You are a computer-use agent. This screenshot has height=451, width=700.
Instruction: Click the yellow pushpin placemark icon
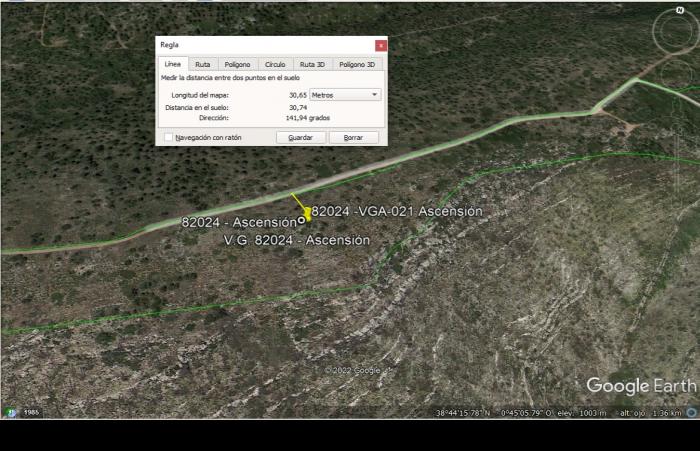click(307, 214)
